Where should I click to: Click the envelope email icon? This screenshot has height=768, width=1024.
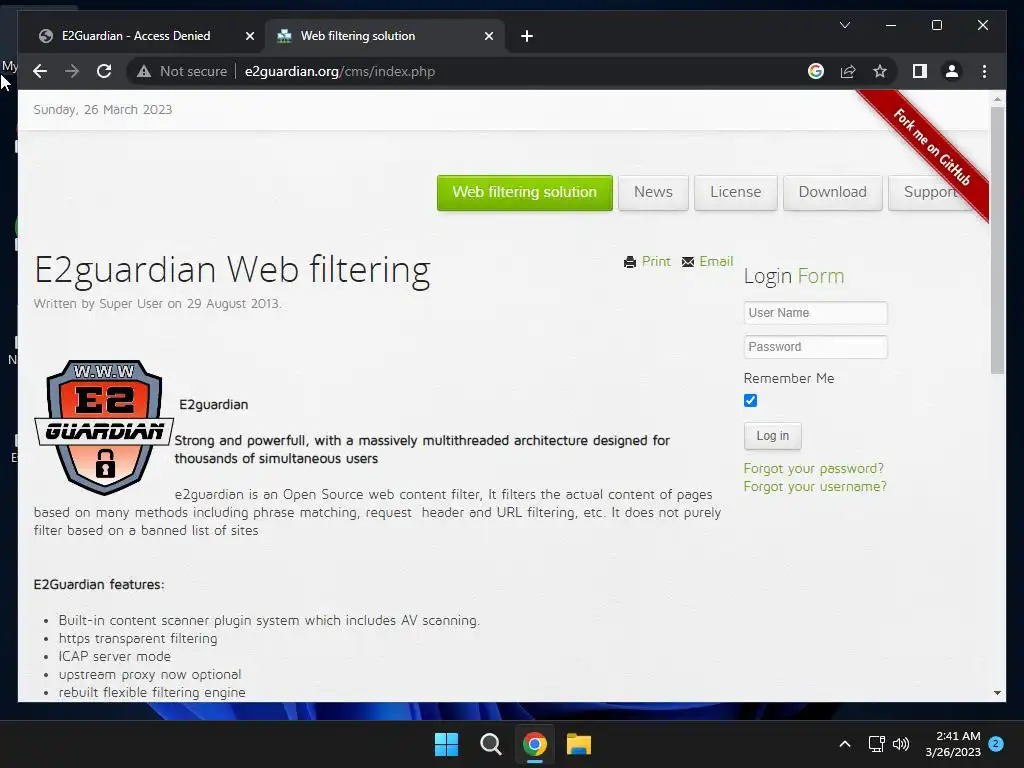(x=688, y=262)
